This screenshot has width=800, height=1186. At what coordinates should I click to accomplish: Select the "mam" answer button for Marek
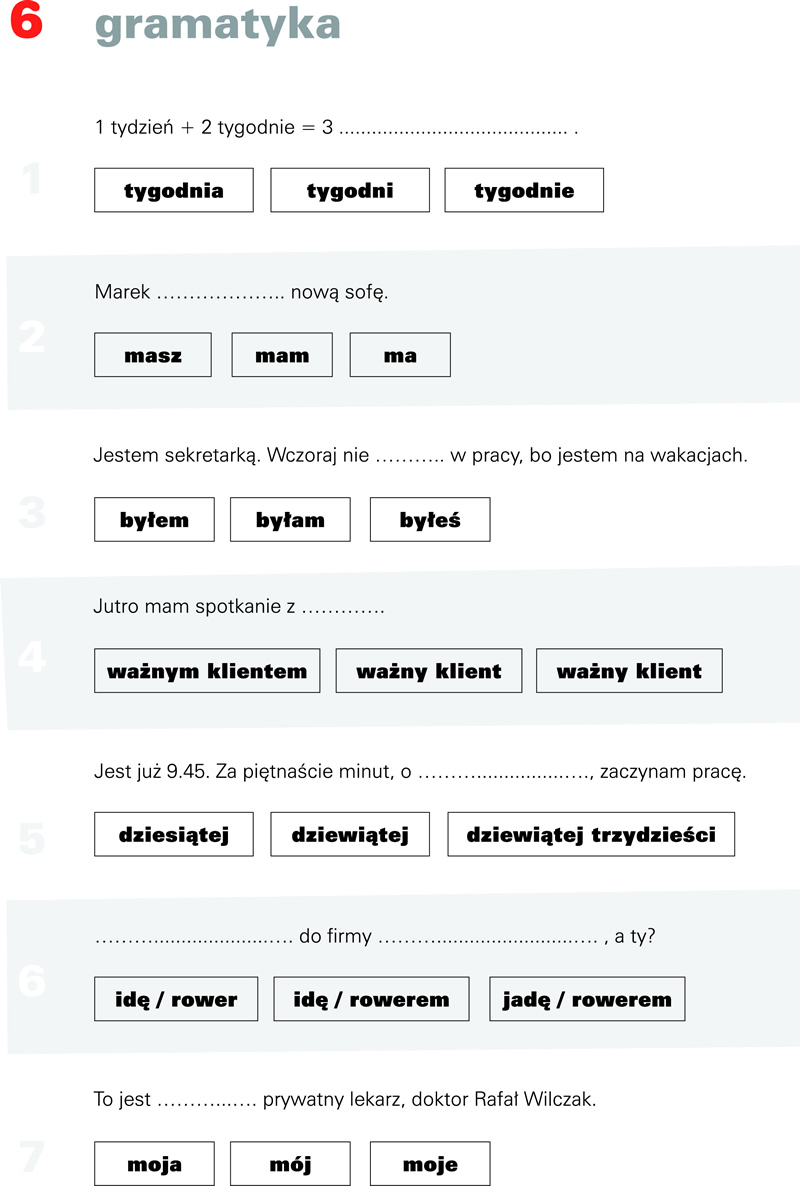click(x=282, y=355)
